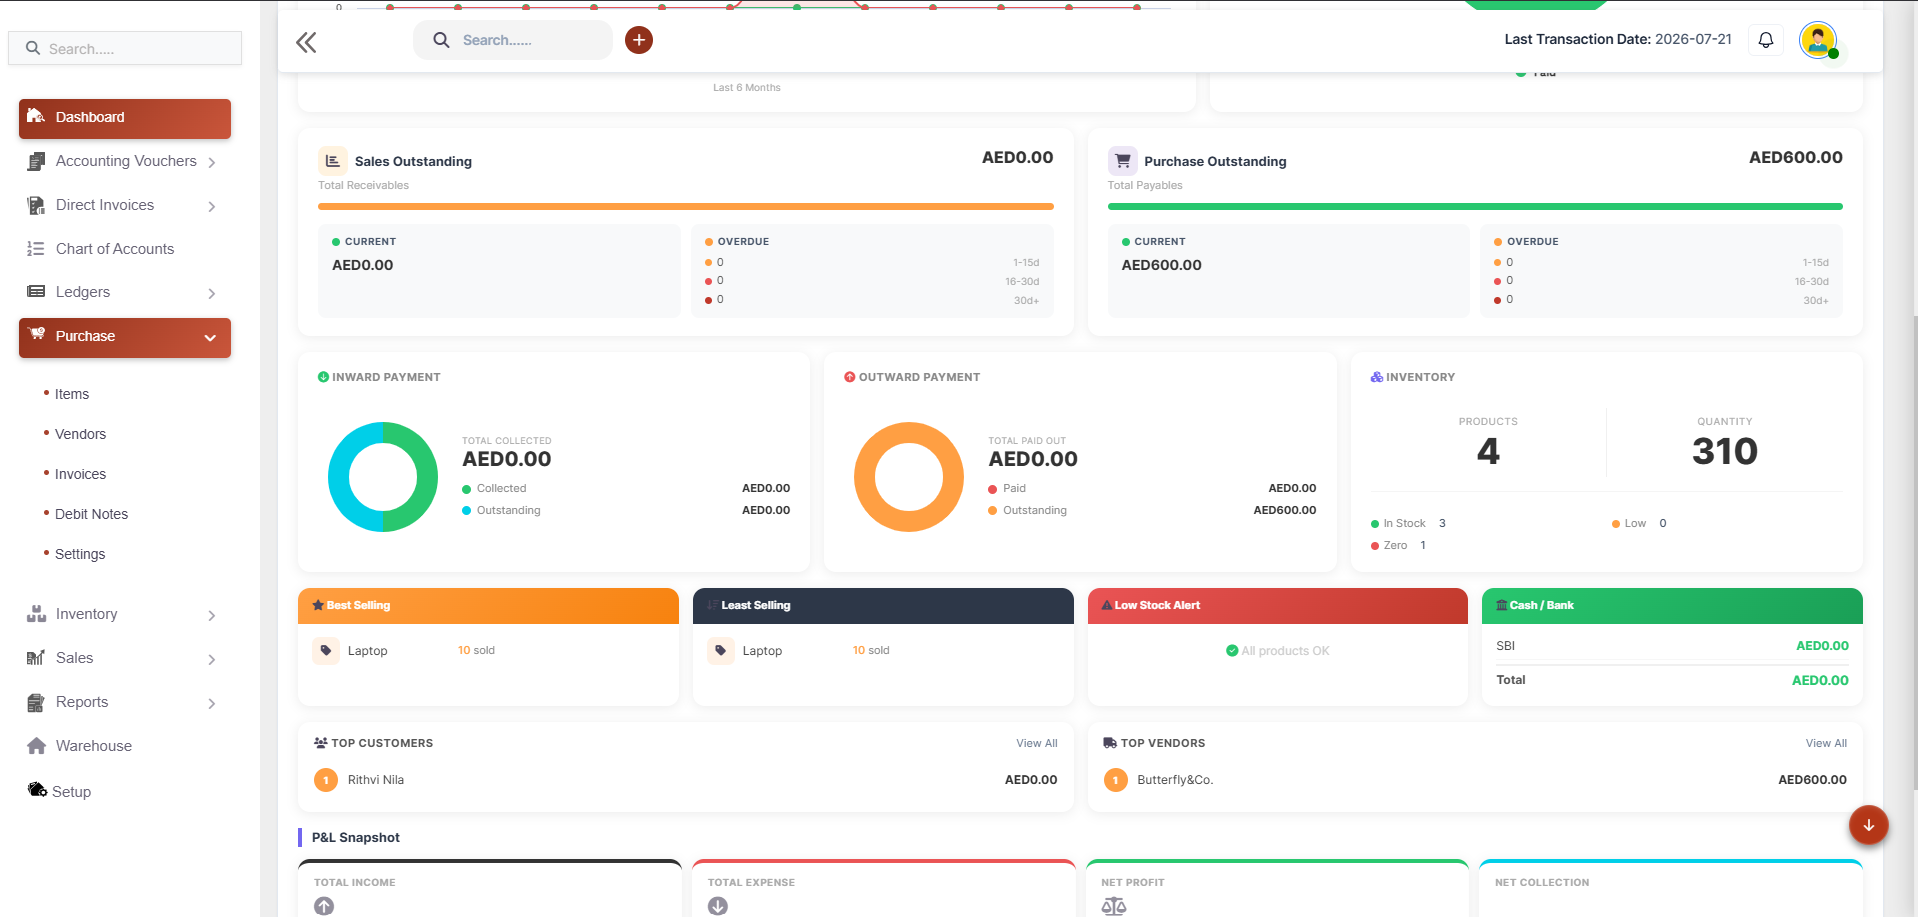Click the Total Income up-arrow icon

324,906
